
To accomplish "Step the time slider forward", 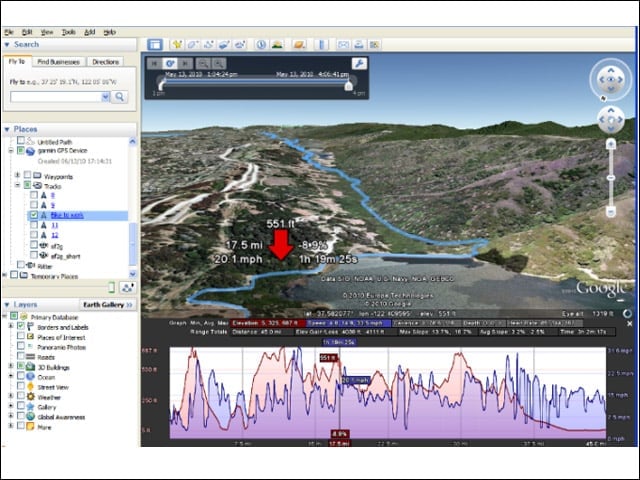I will [185, 64].
